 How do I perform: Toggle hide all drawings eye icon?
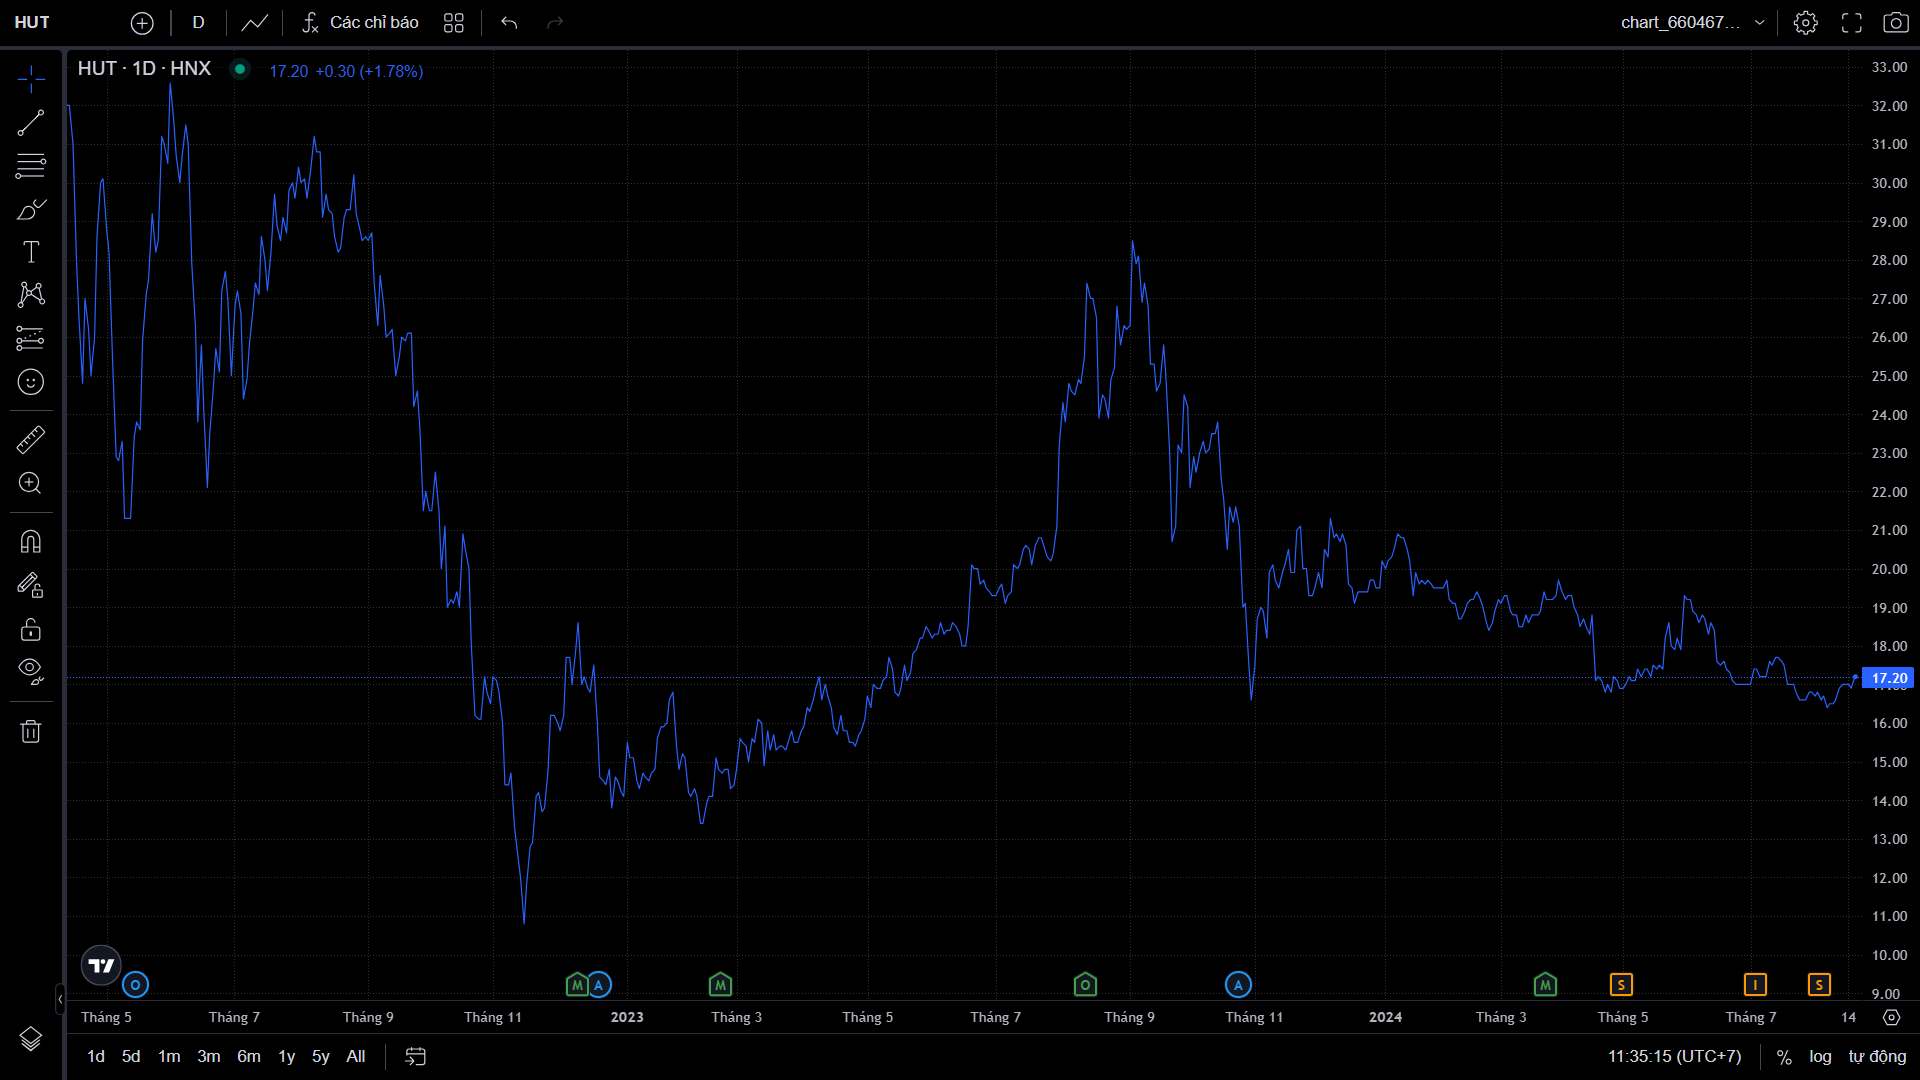click(x=31, y=672)
